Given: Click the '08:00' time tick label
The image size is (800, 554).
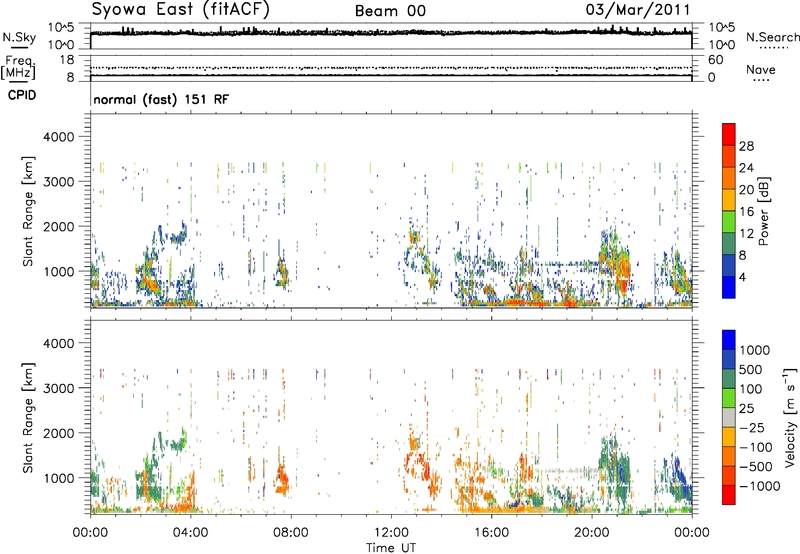Looking at the screenshot, I should point(291,532).
